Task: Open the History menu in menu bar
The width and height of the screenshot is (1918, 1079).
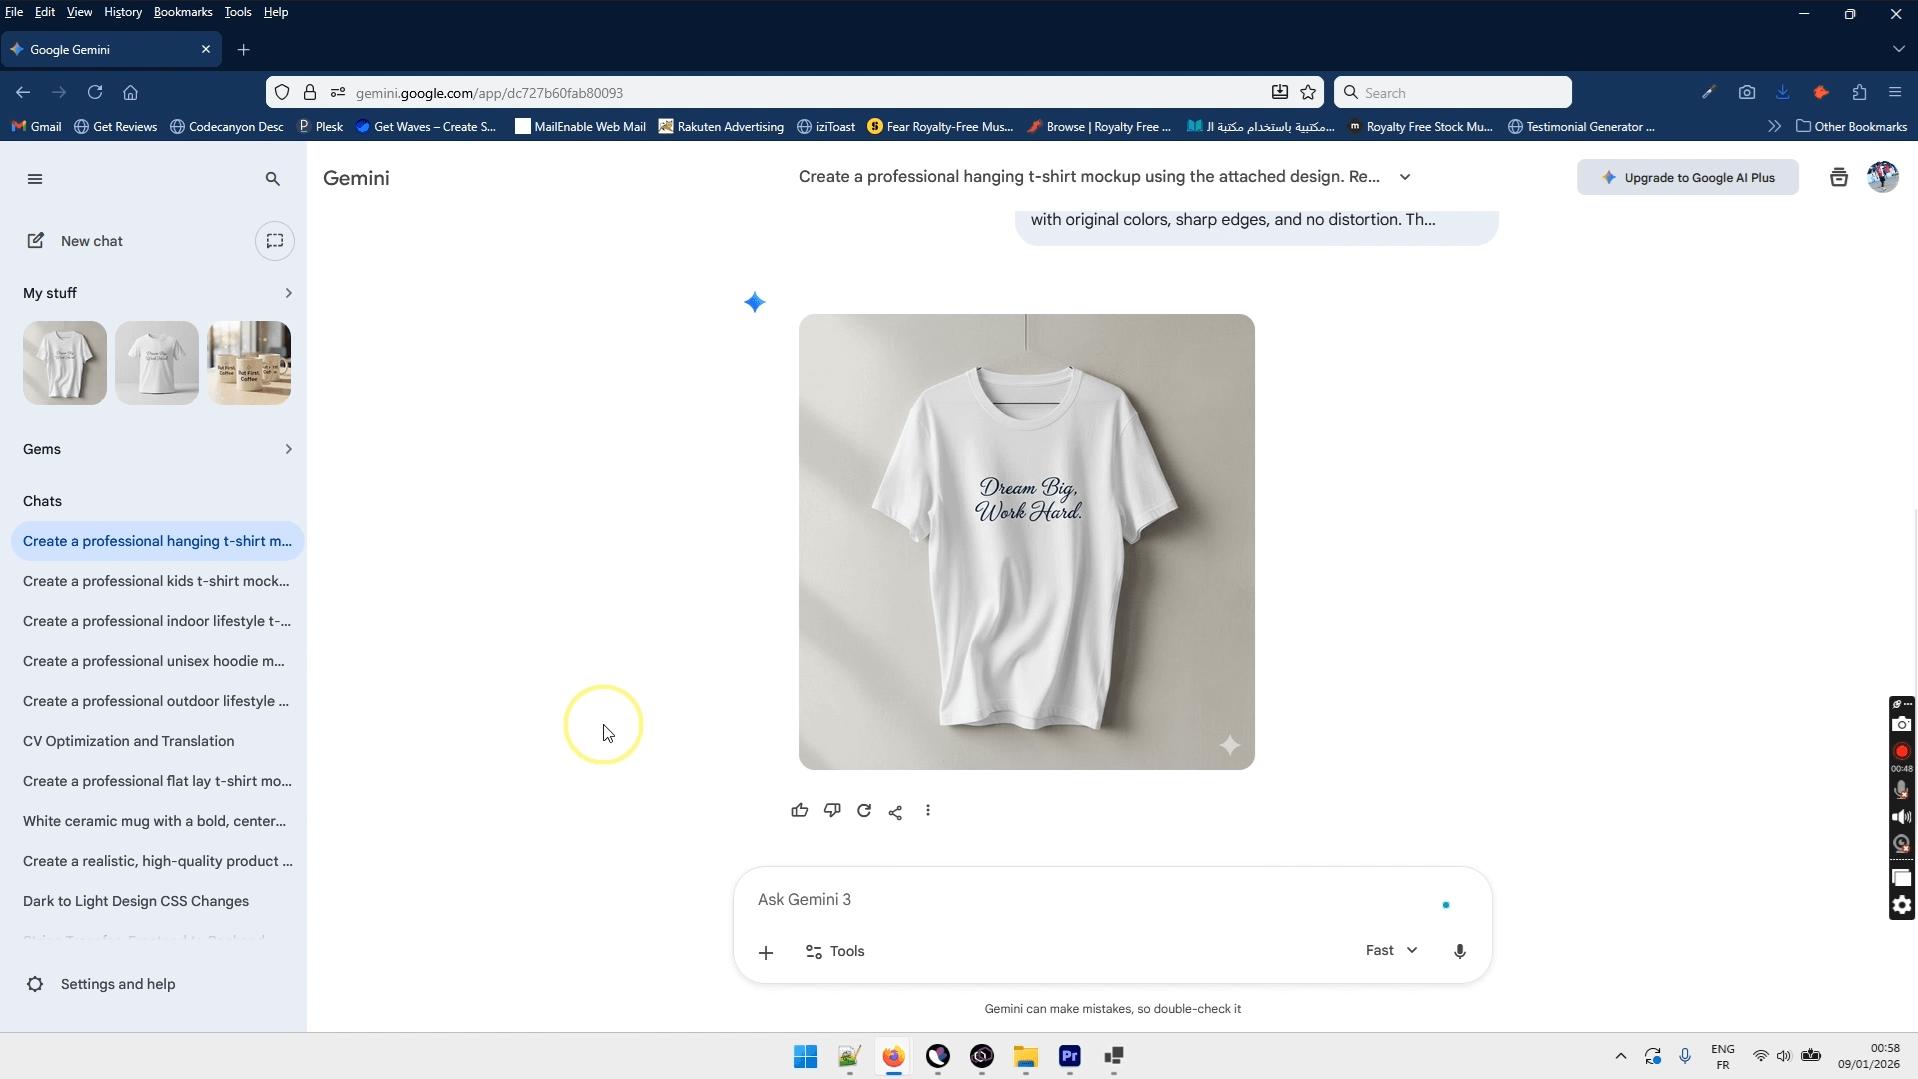Action: coord(122,12)
